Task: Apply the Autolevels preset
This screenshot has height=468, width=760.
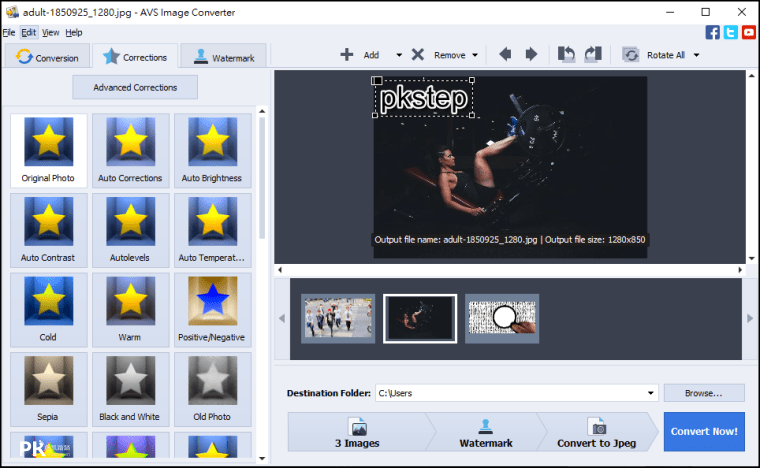Action: click(130, 230)
